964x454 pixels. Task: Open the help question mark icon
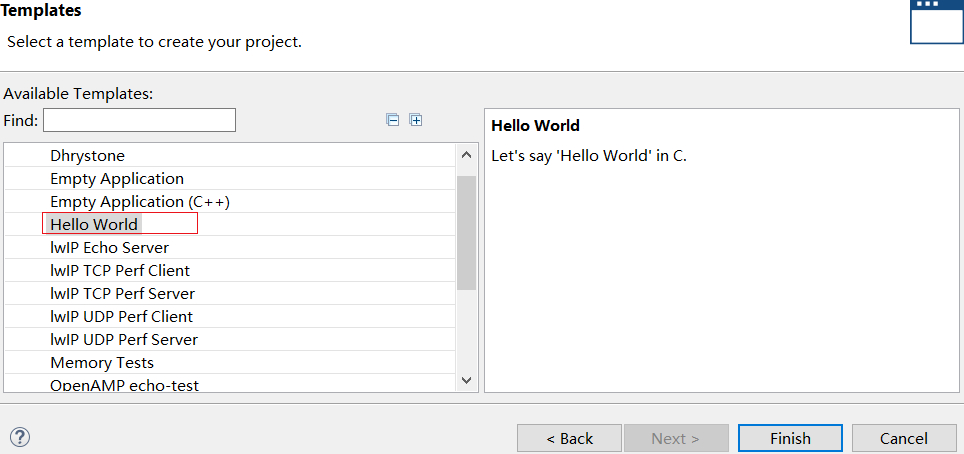(20, 437)
